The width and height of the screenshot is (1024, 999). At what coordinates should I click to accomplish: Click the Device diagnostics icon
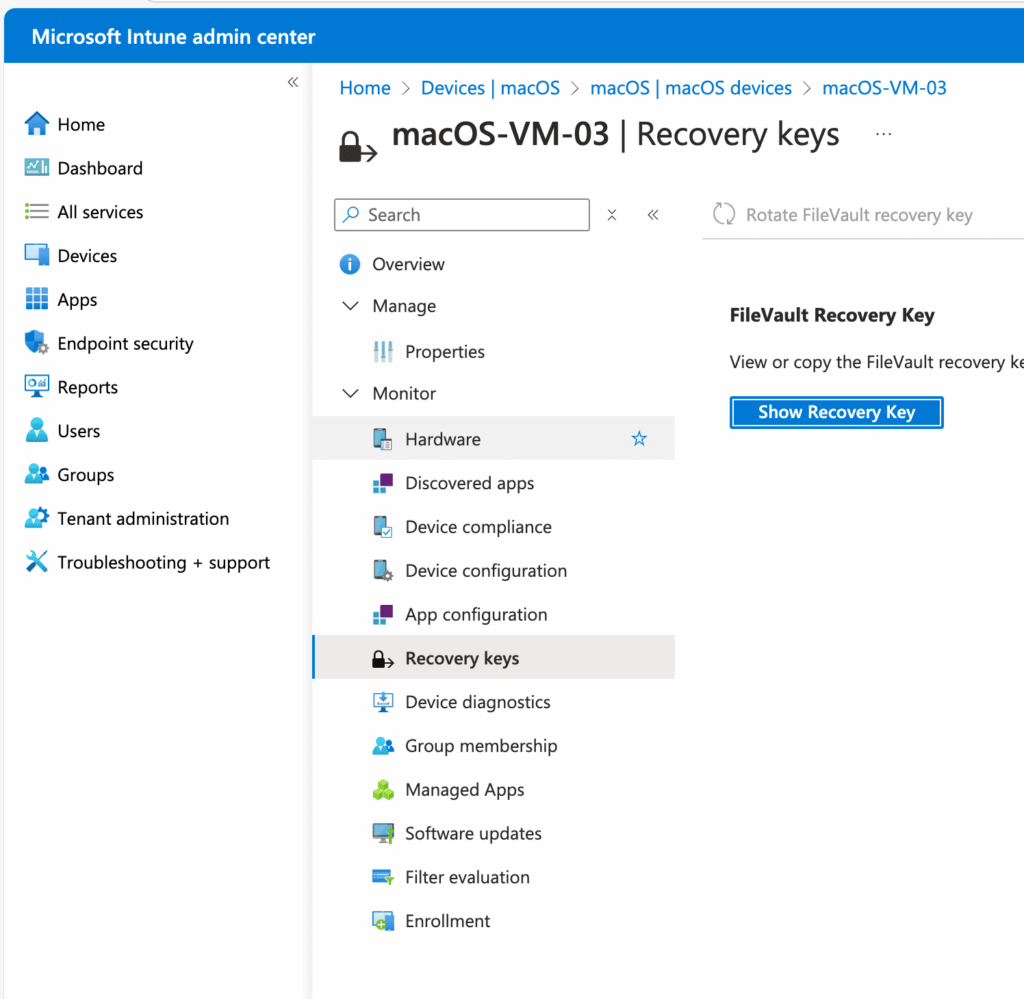tap(383, 702)
